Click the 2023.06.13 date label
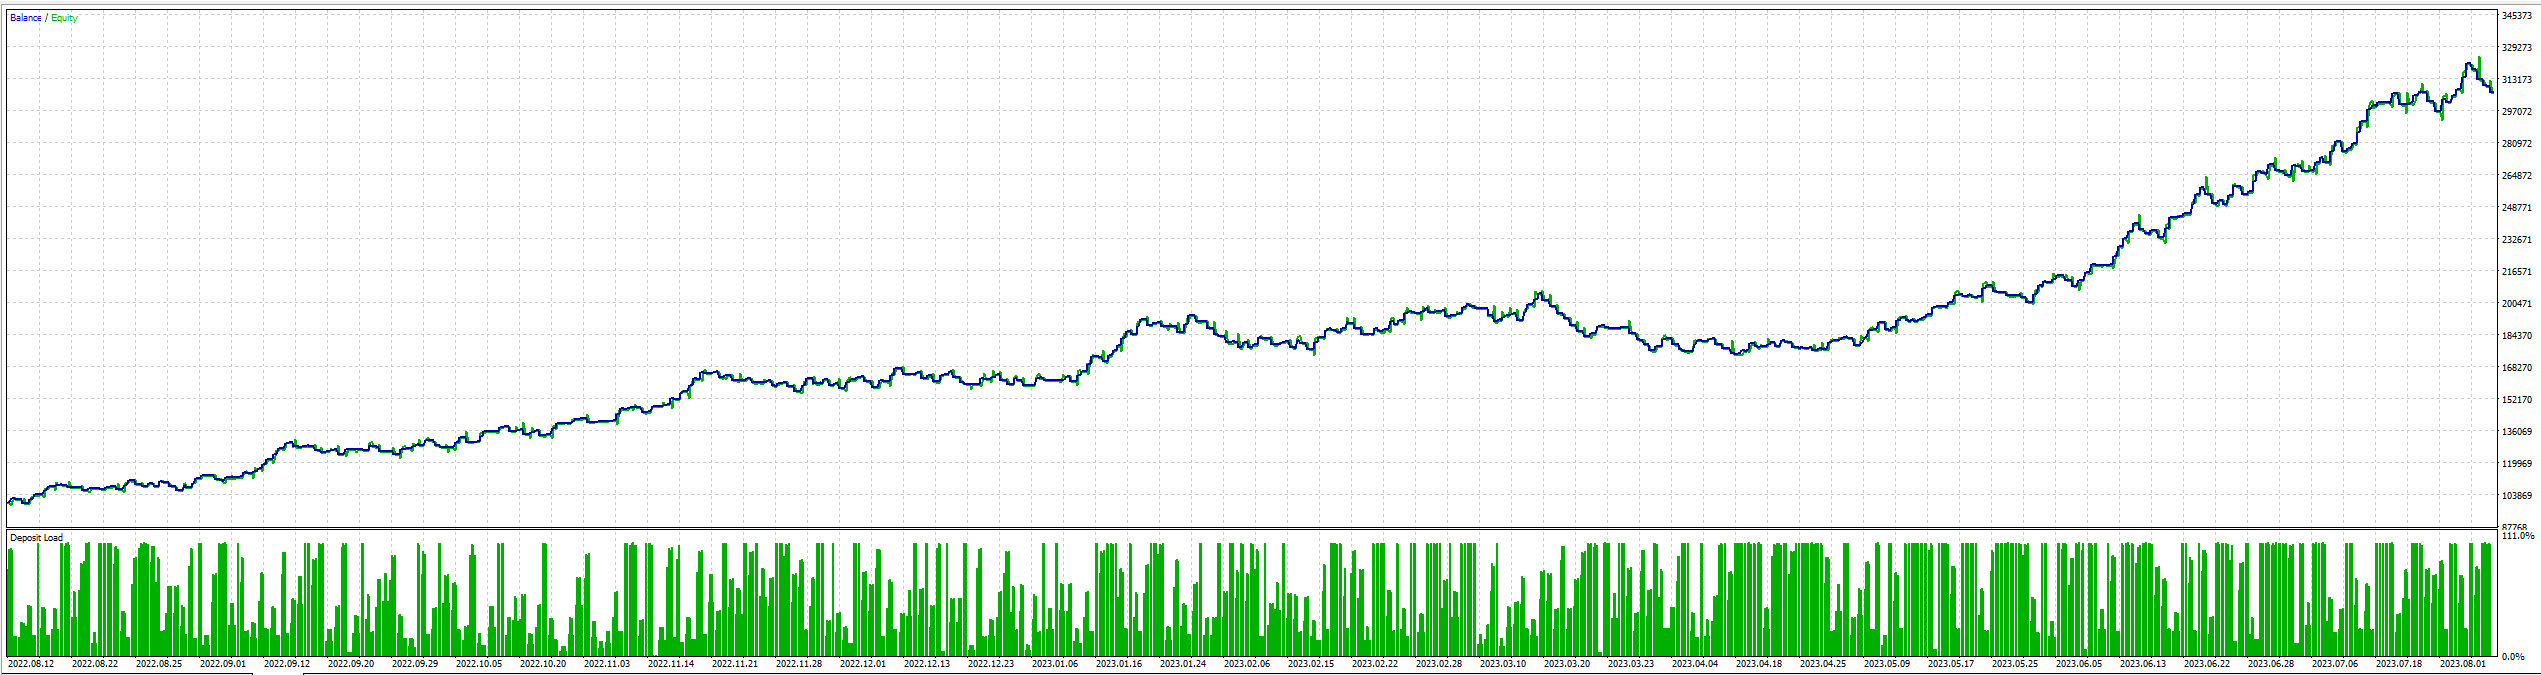 [x=2143, y=664]
